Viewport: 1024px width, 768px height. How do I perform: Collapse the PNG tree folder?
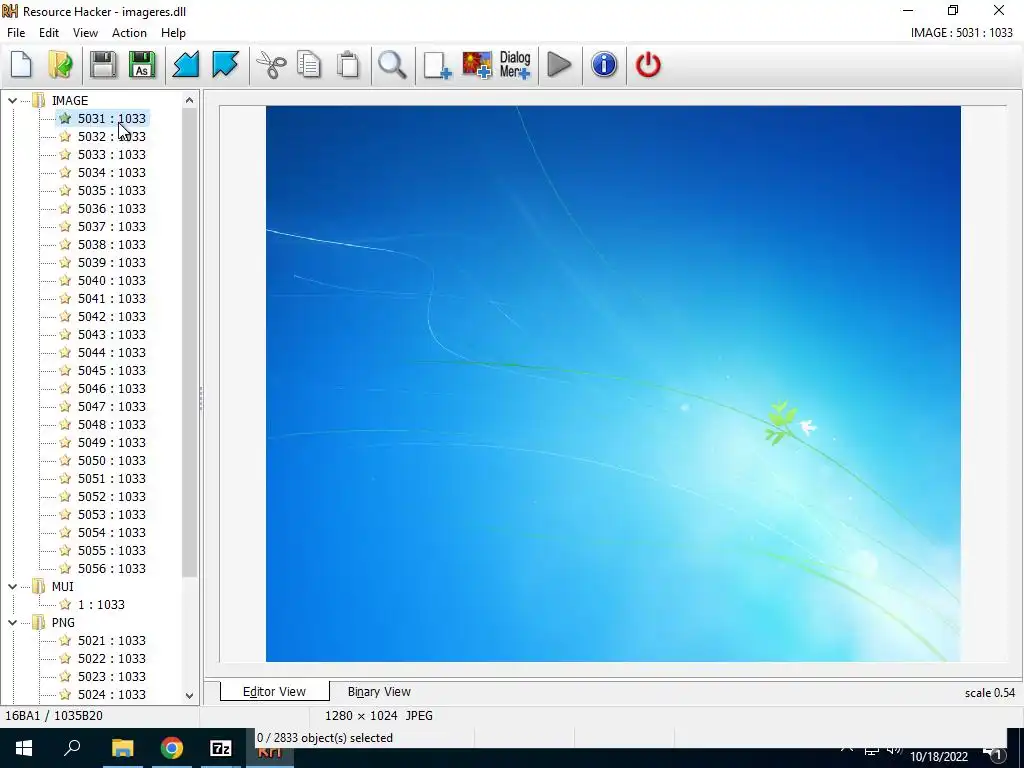tap(12, 622)
